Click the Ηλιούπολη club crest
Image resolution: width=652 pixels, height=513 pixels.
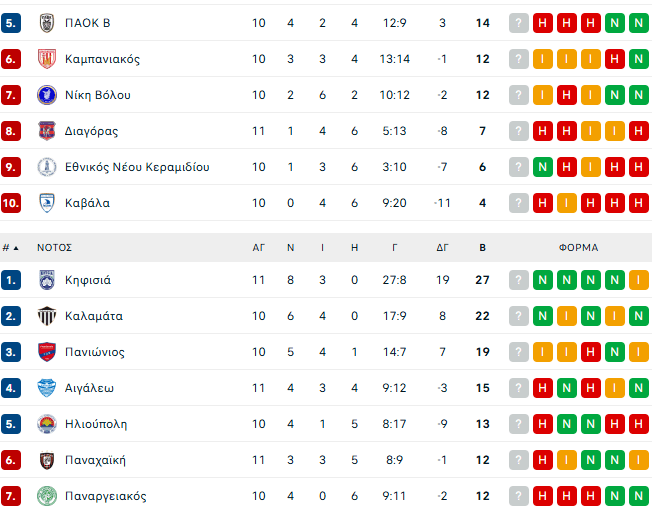[x=46, y=424]
